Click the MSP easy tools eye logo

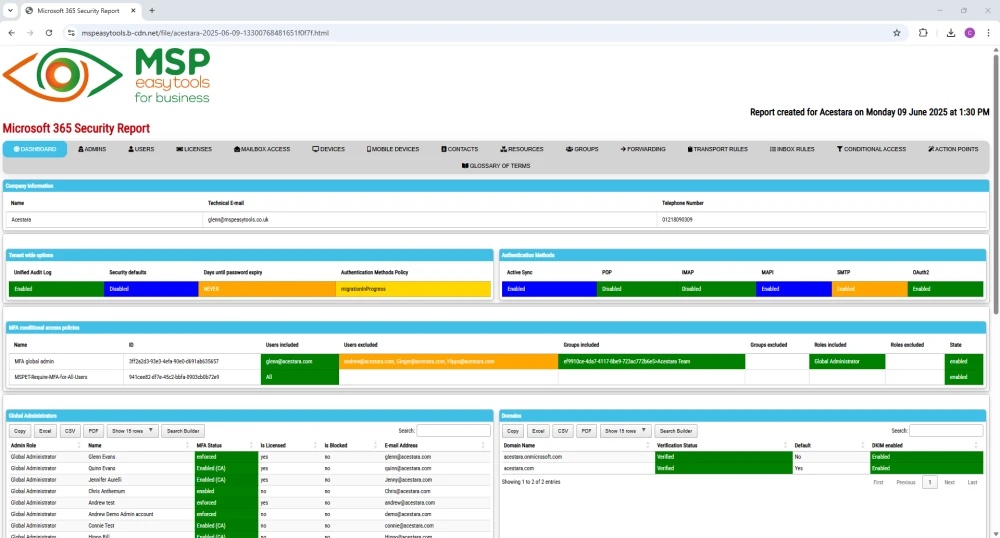(62, 75)
